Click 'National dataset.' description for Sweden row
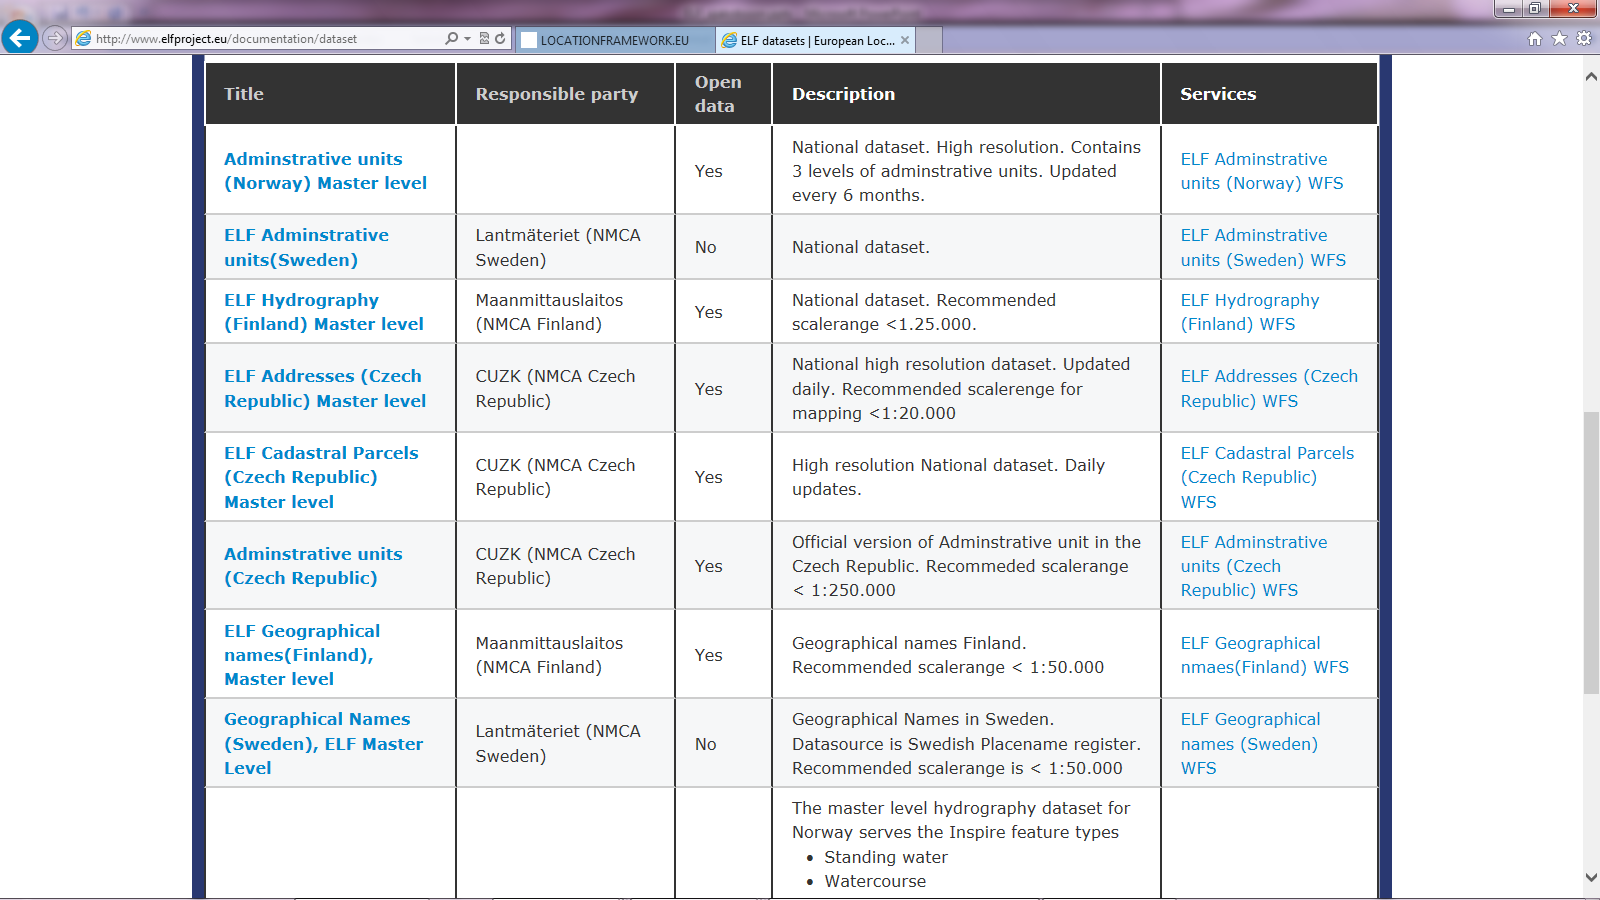The height and width of the screenshot is (900, 1600). (x=860, y=247)
